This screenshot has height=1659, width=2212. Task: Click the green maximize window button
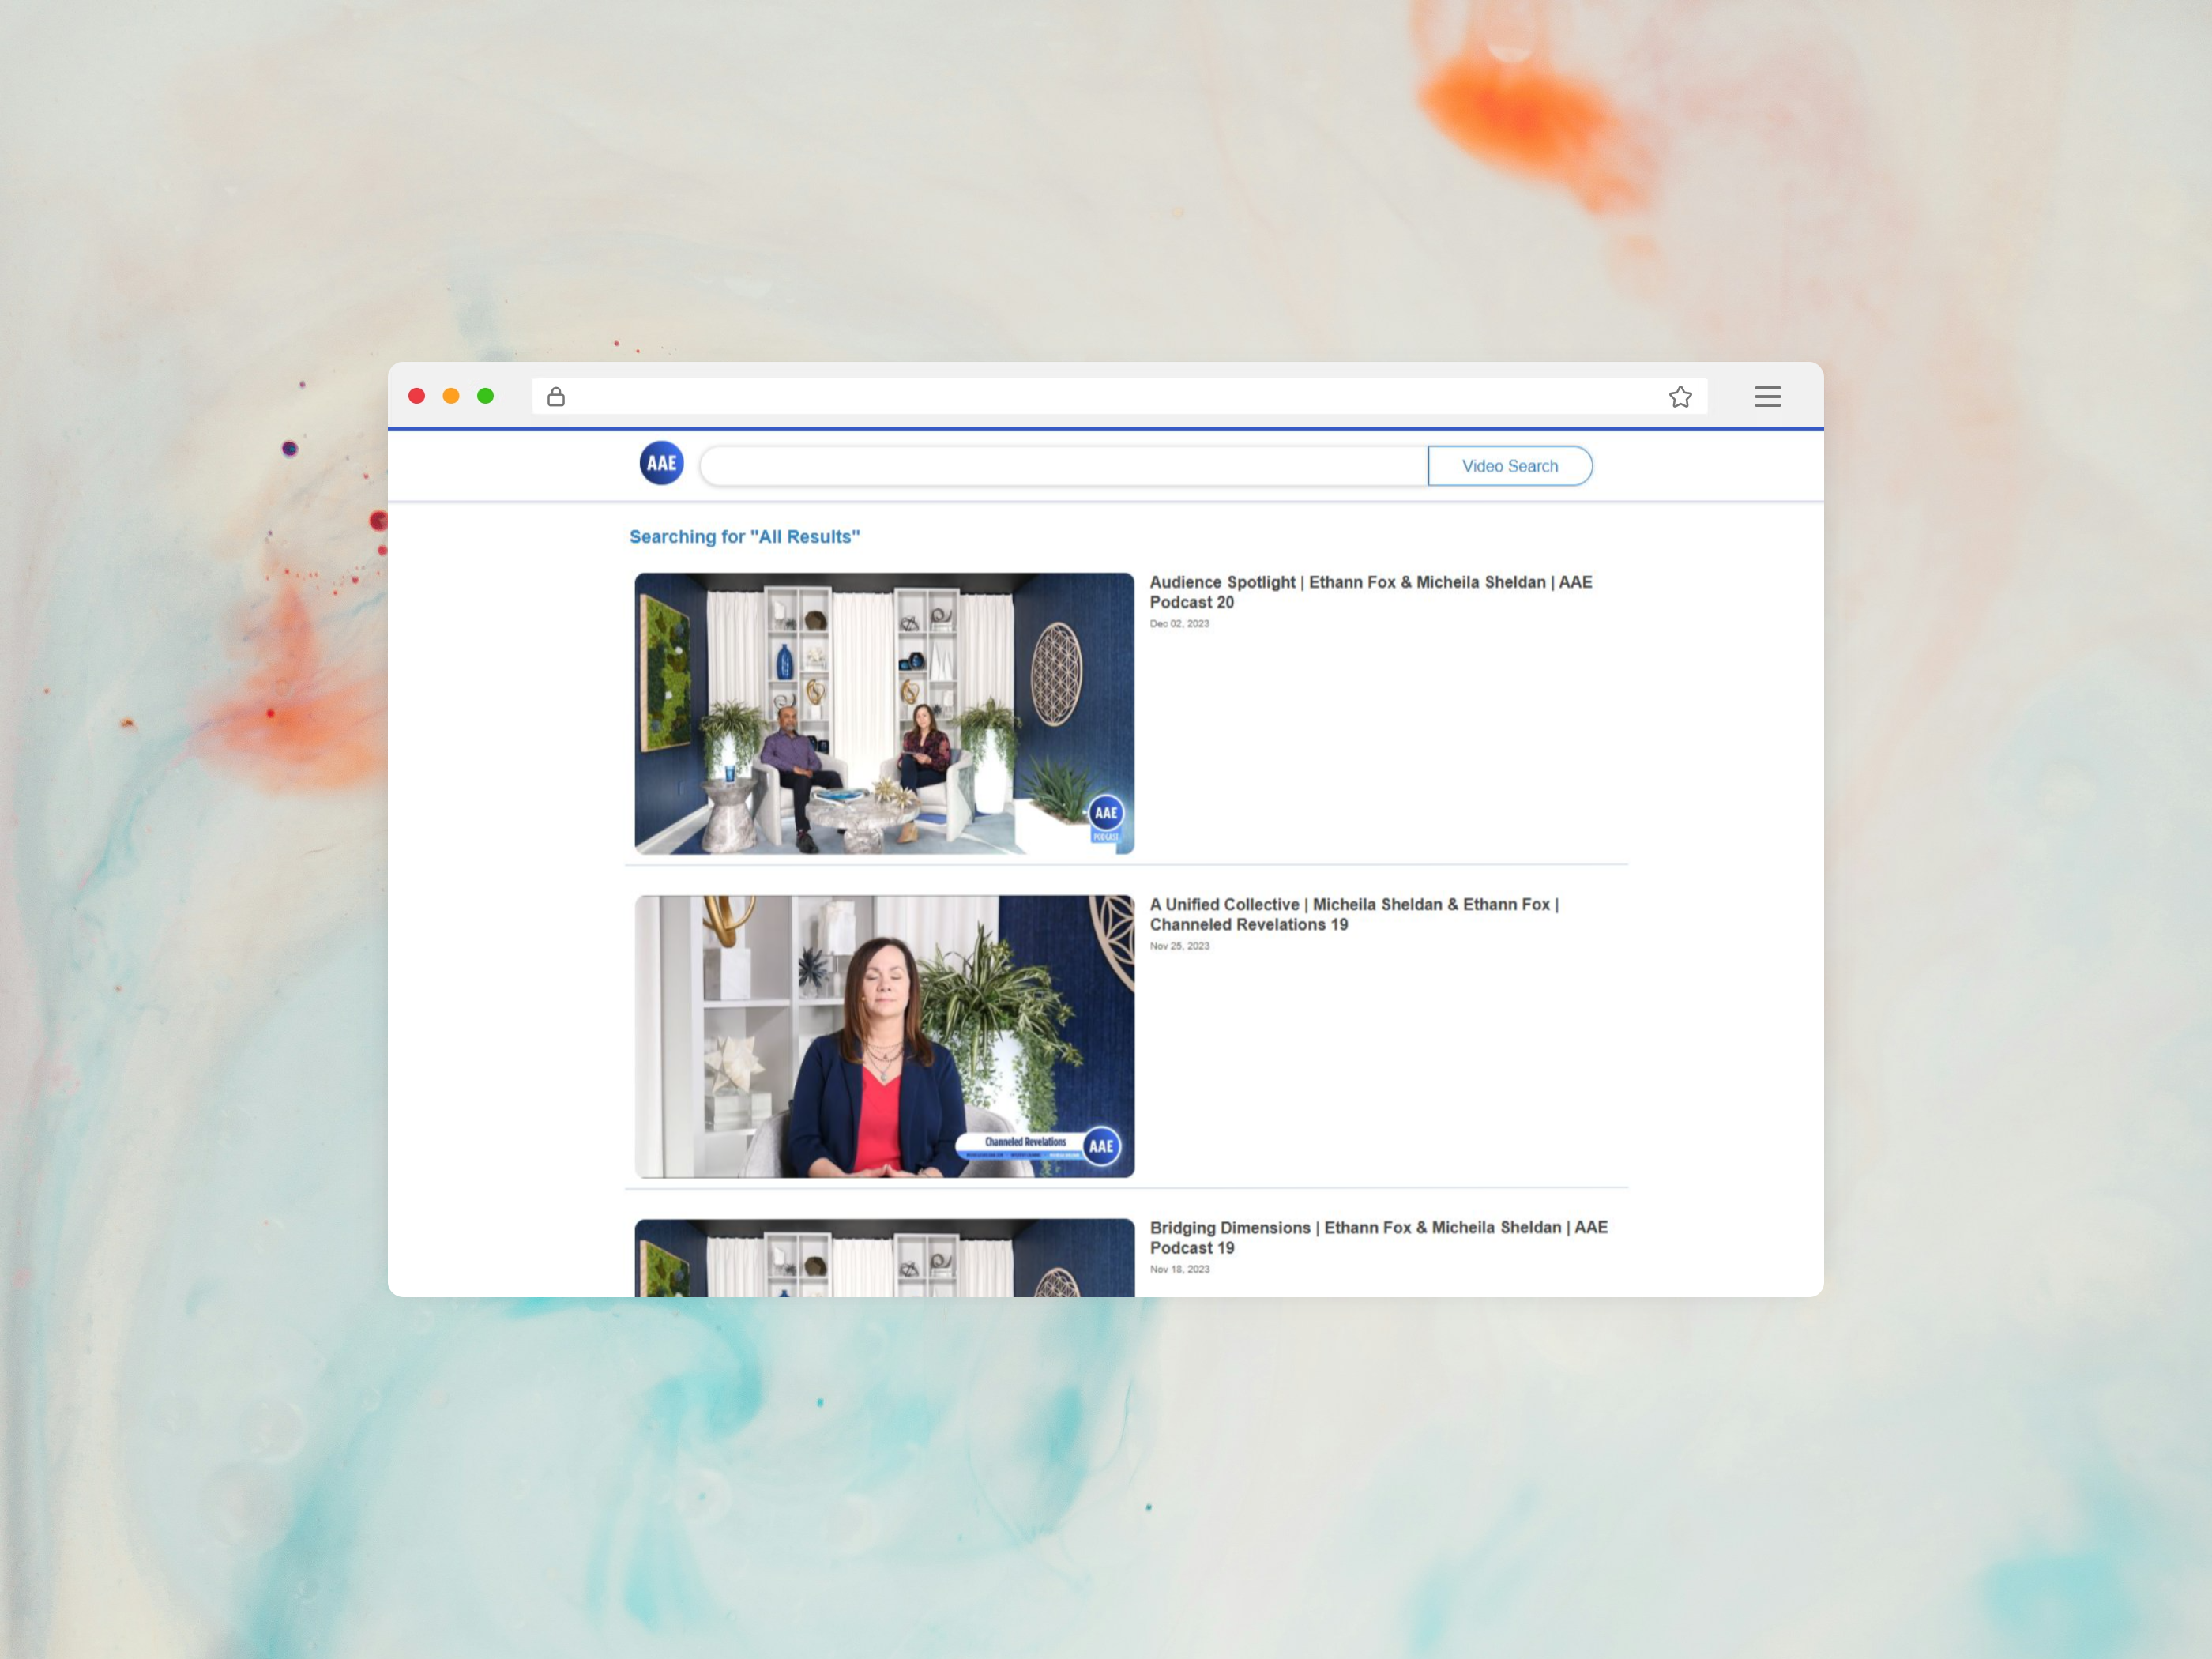click(486, 396)
